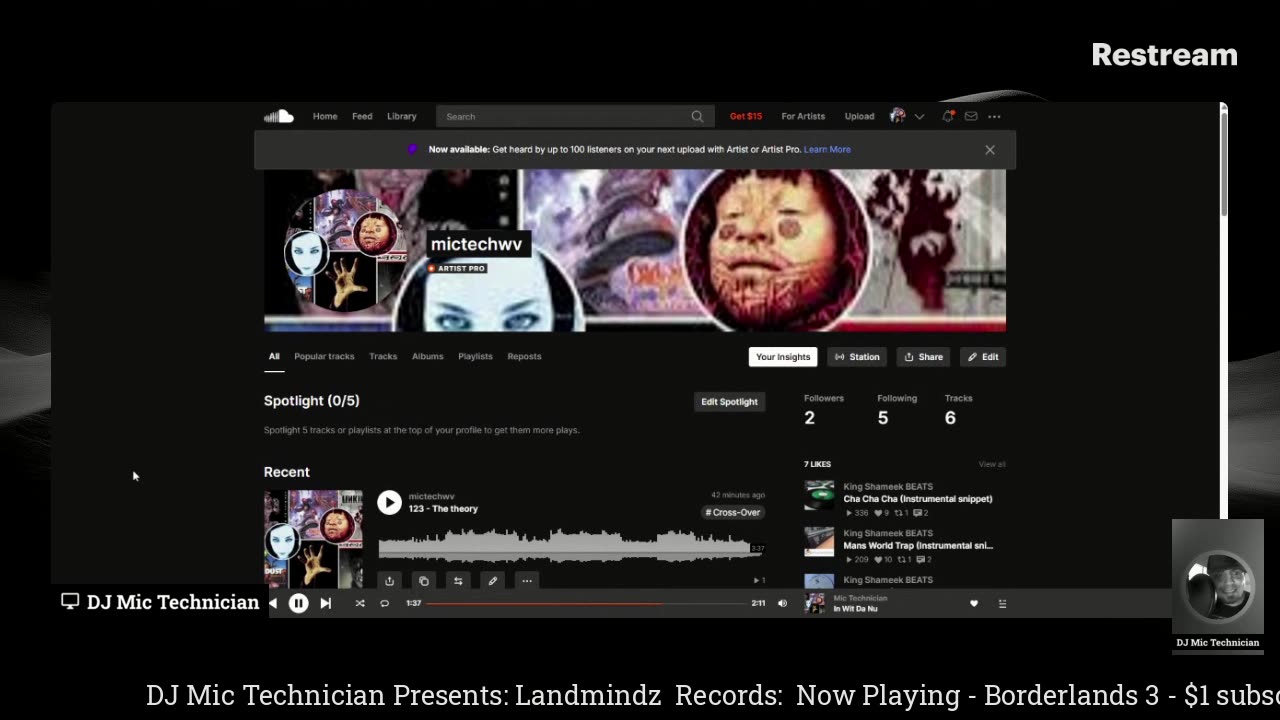Click the now-playing artwork in player bar
The height and width of the screenshot is (720, 1280).
(815, 603)
